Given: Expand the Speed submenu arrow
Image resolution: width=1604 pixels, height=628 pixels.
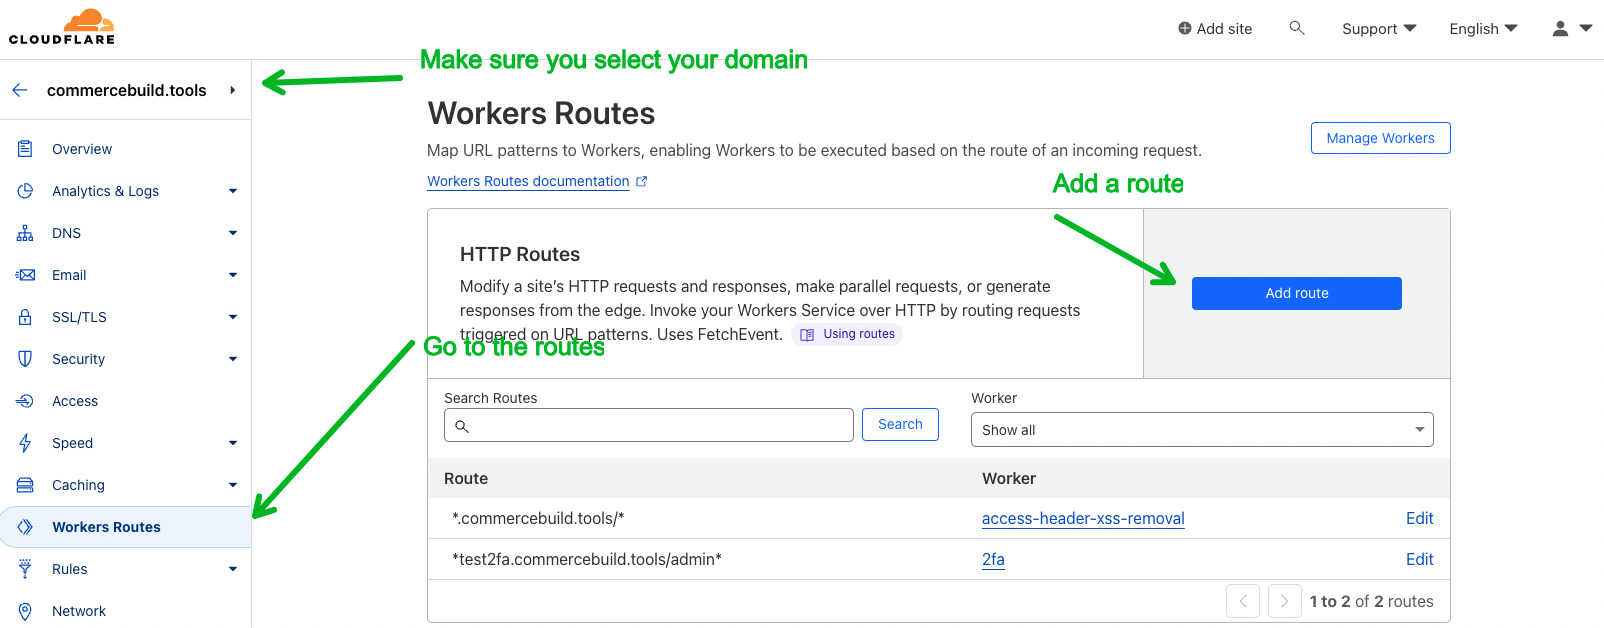Looking at the screenshot, I should pos(233,443).
